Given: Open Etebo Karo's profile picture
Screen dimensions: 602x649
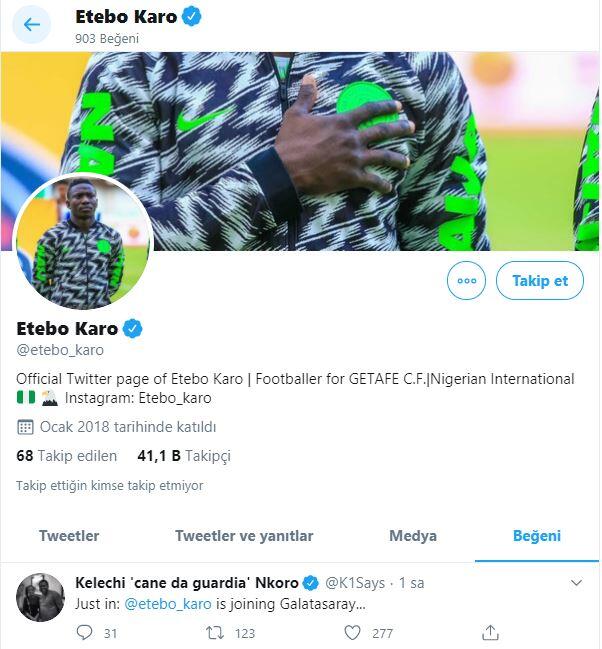Looking at the screenshot, I should pos(83,242).
